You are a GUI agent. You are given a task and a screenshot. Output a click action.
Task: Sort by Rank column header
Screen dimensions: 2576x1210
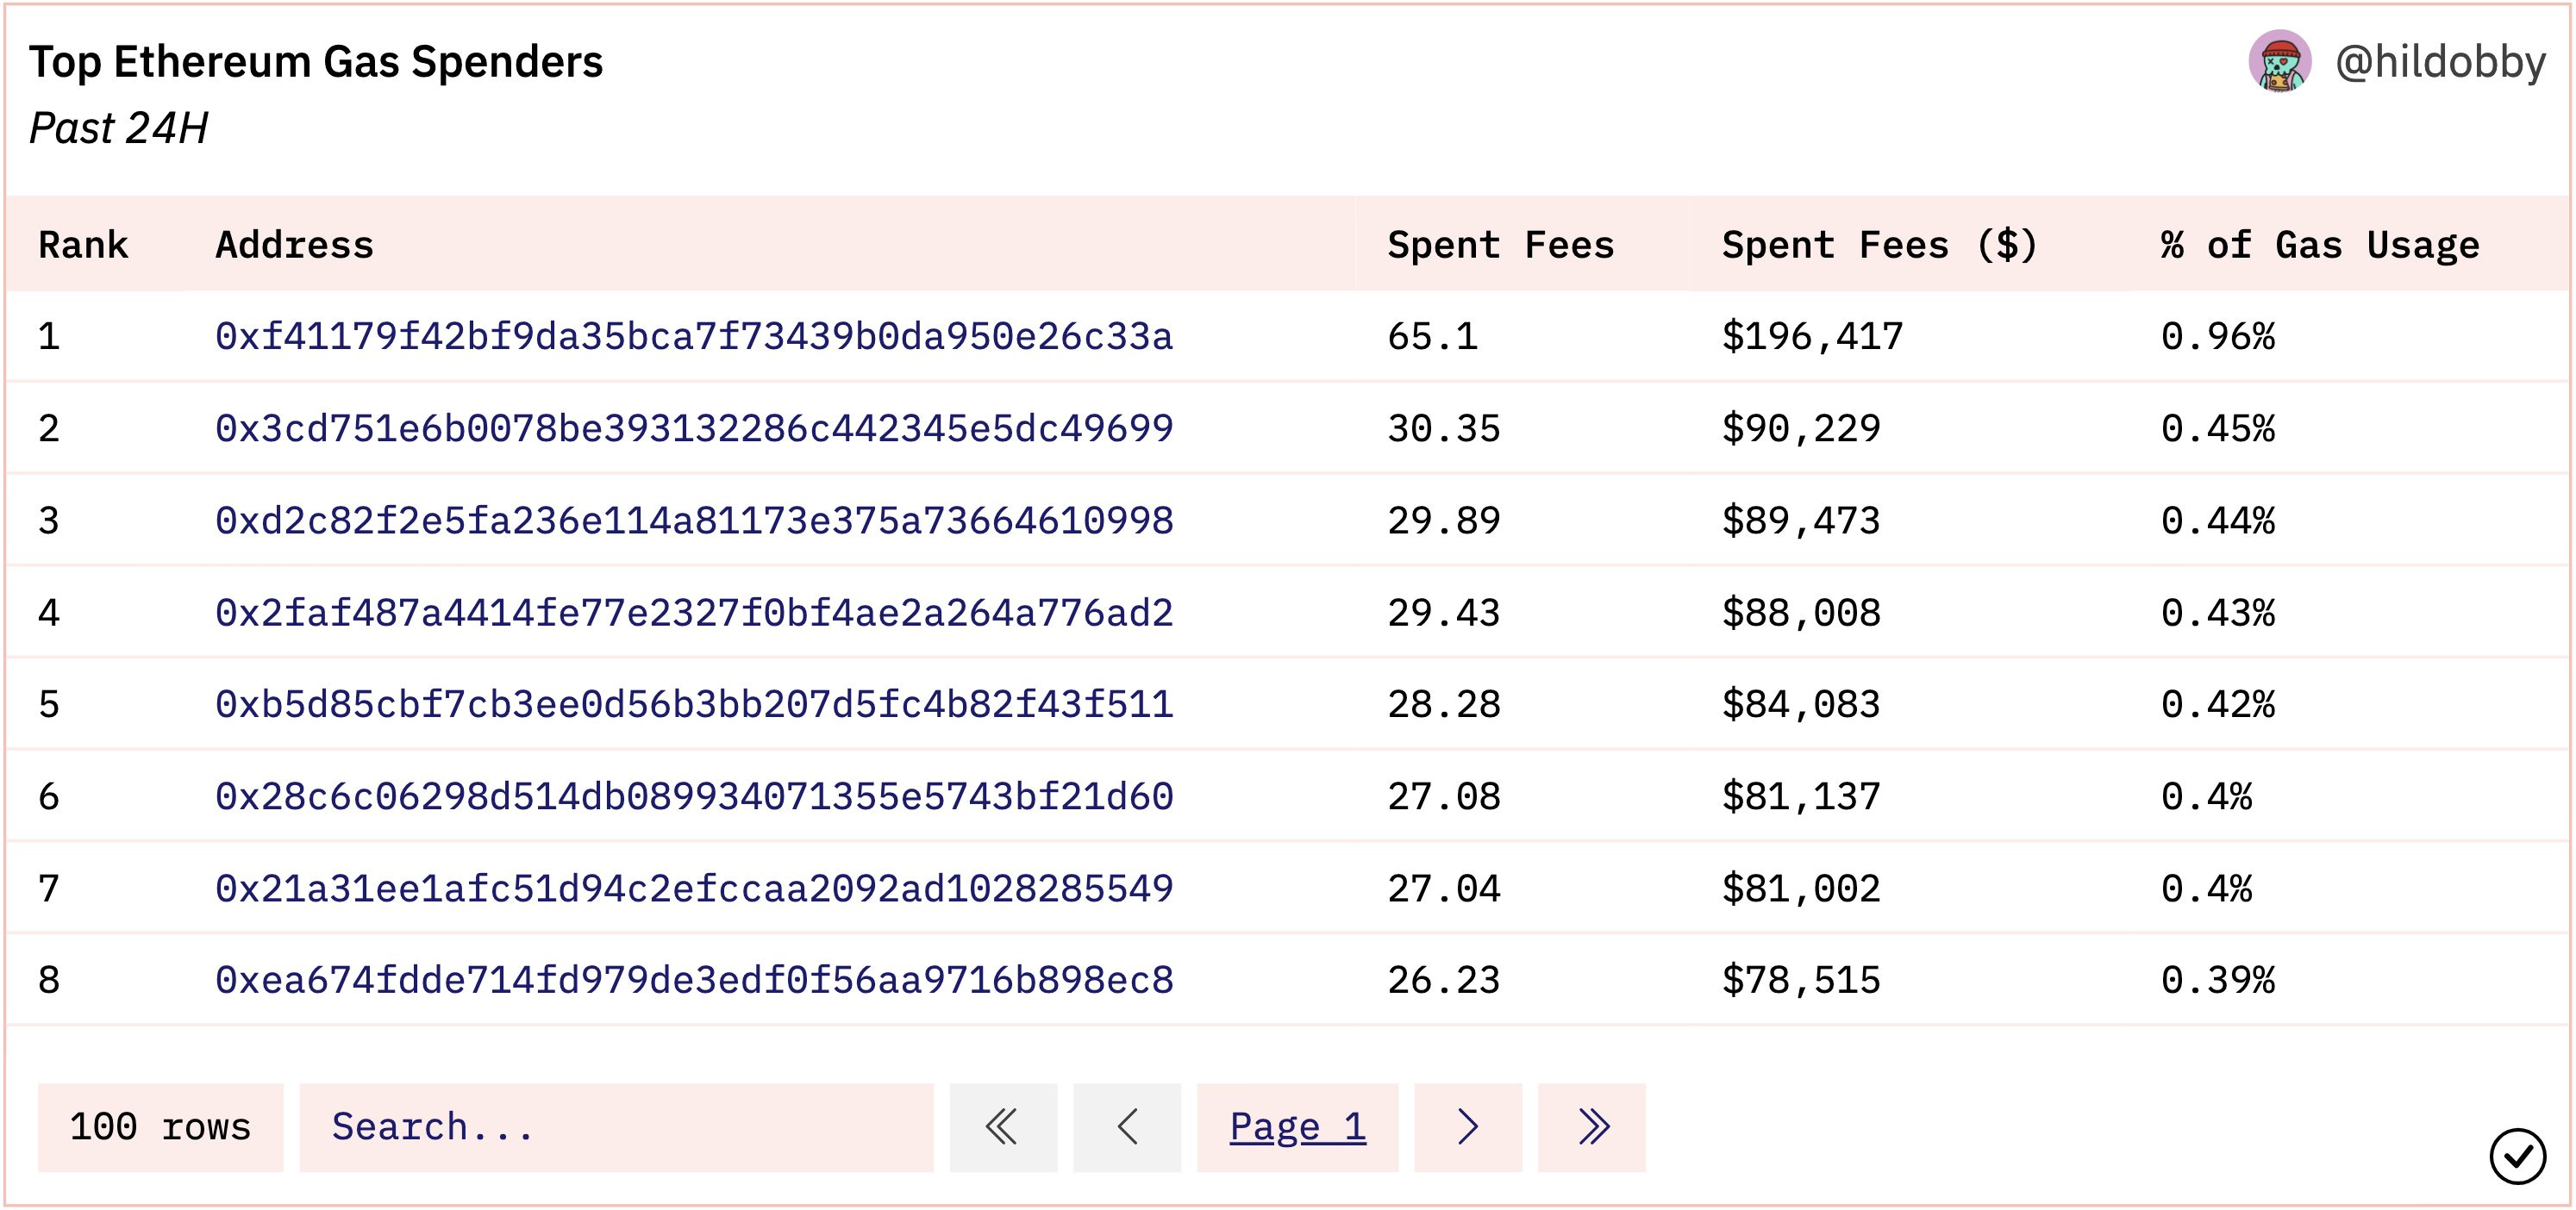coord(83,245)
